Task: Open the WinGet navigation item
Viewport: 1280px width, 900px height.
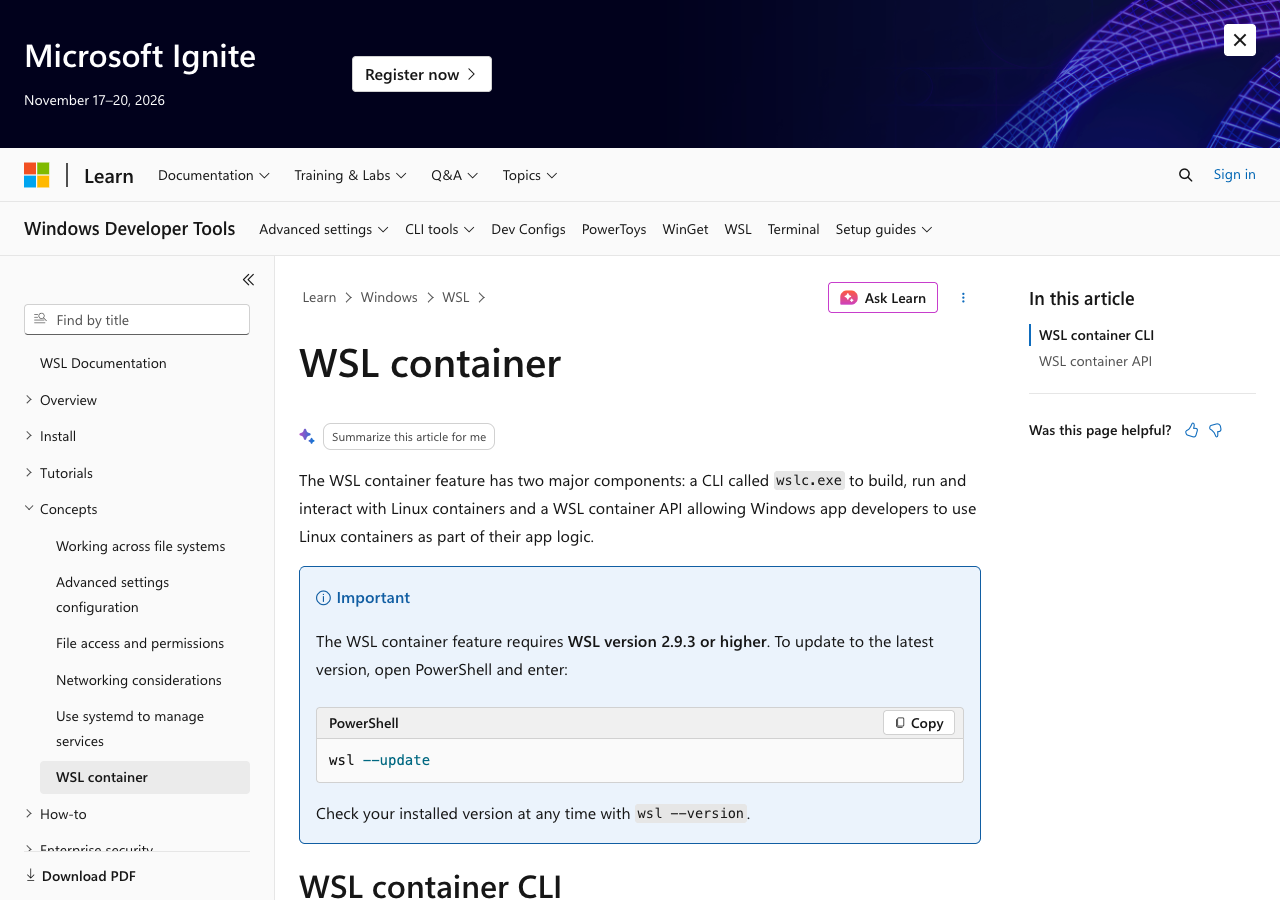Action: click(x=685, y=229)
